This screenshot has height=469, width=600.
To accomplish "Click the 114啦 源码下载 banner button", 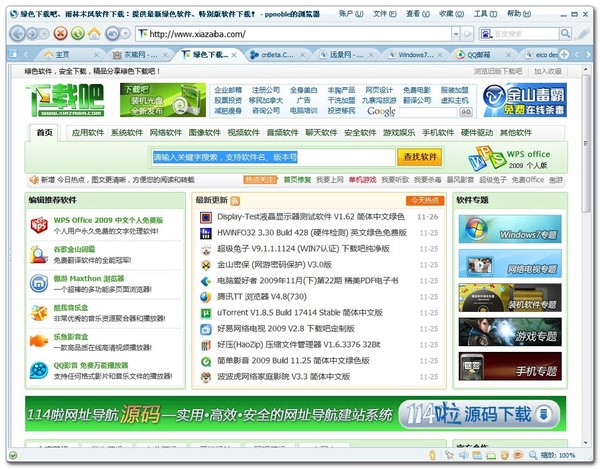I will tap(479, 414).
